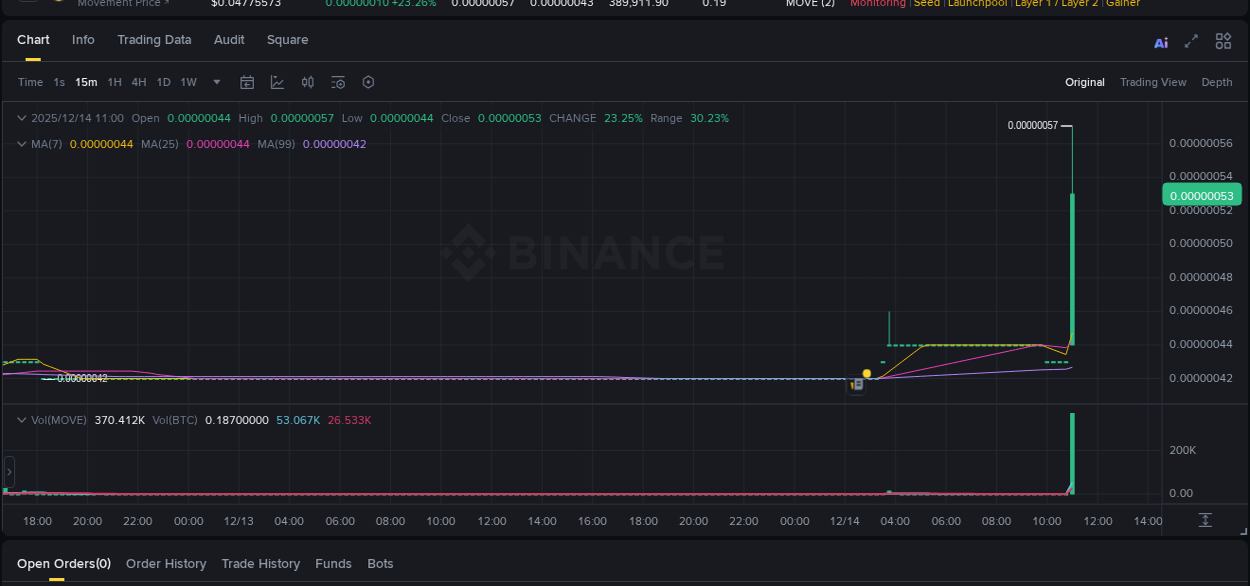Open the chart settings gear icon

[368, 82]
